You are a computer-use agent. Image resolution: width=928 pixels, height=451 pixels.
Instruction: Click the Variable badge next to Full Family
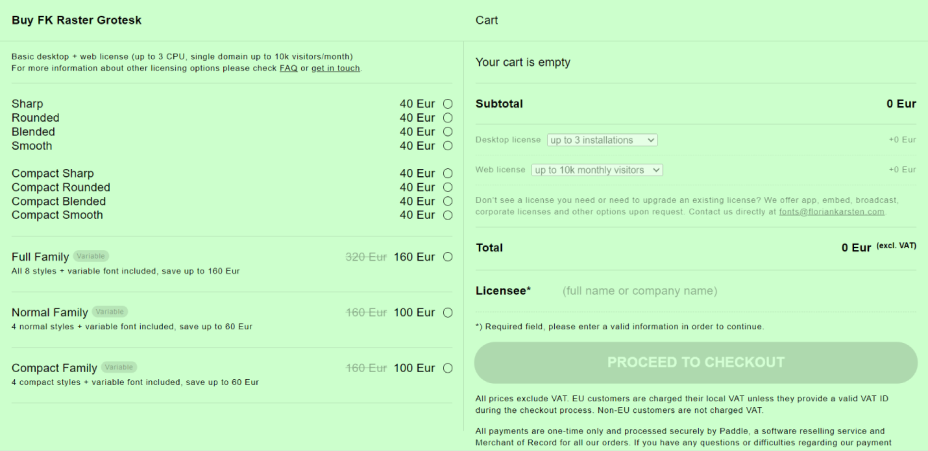coord(91,256)
